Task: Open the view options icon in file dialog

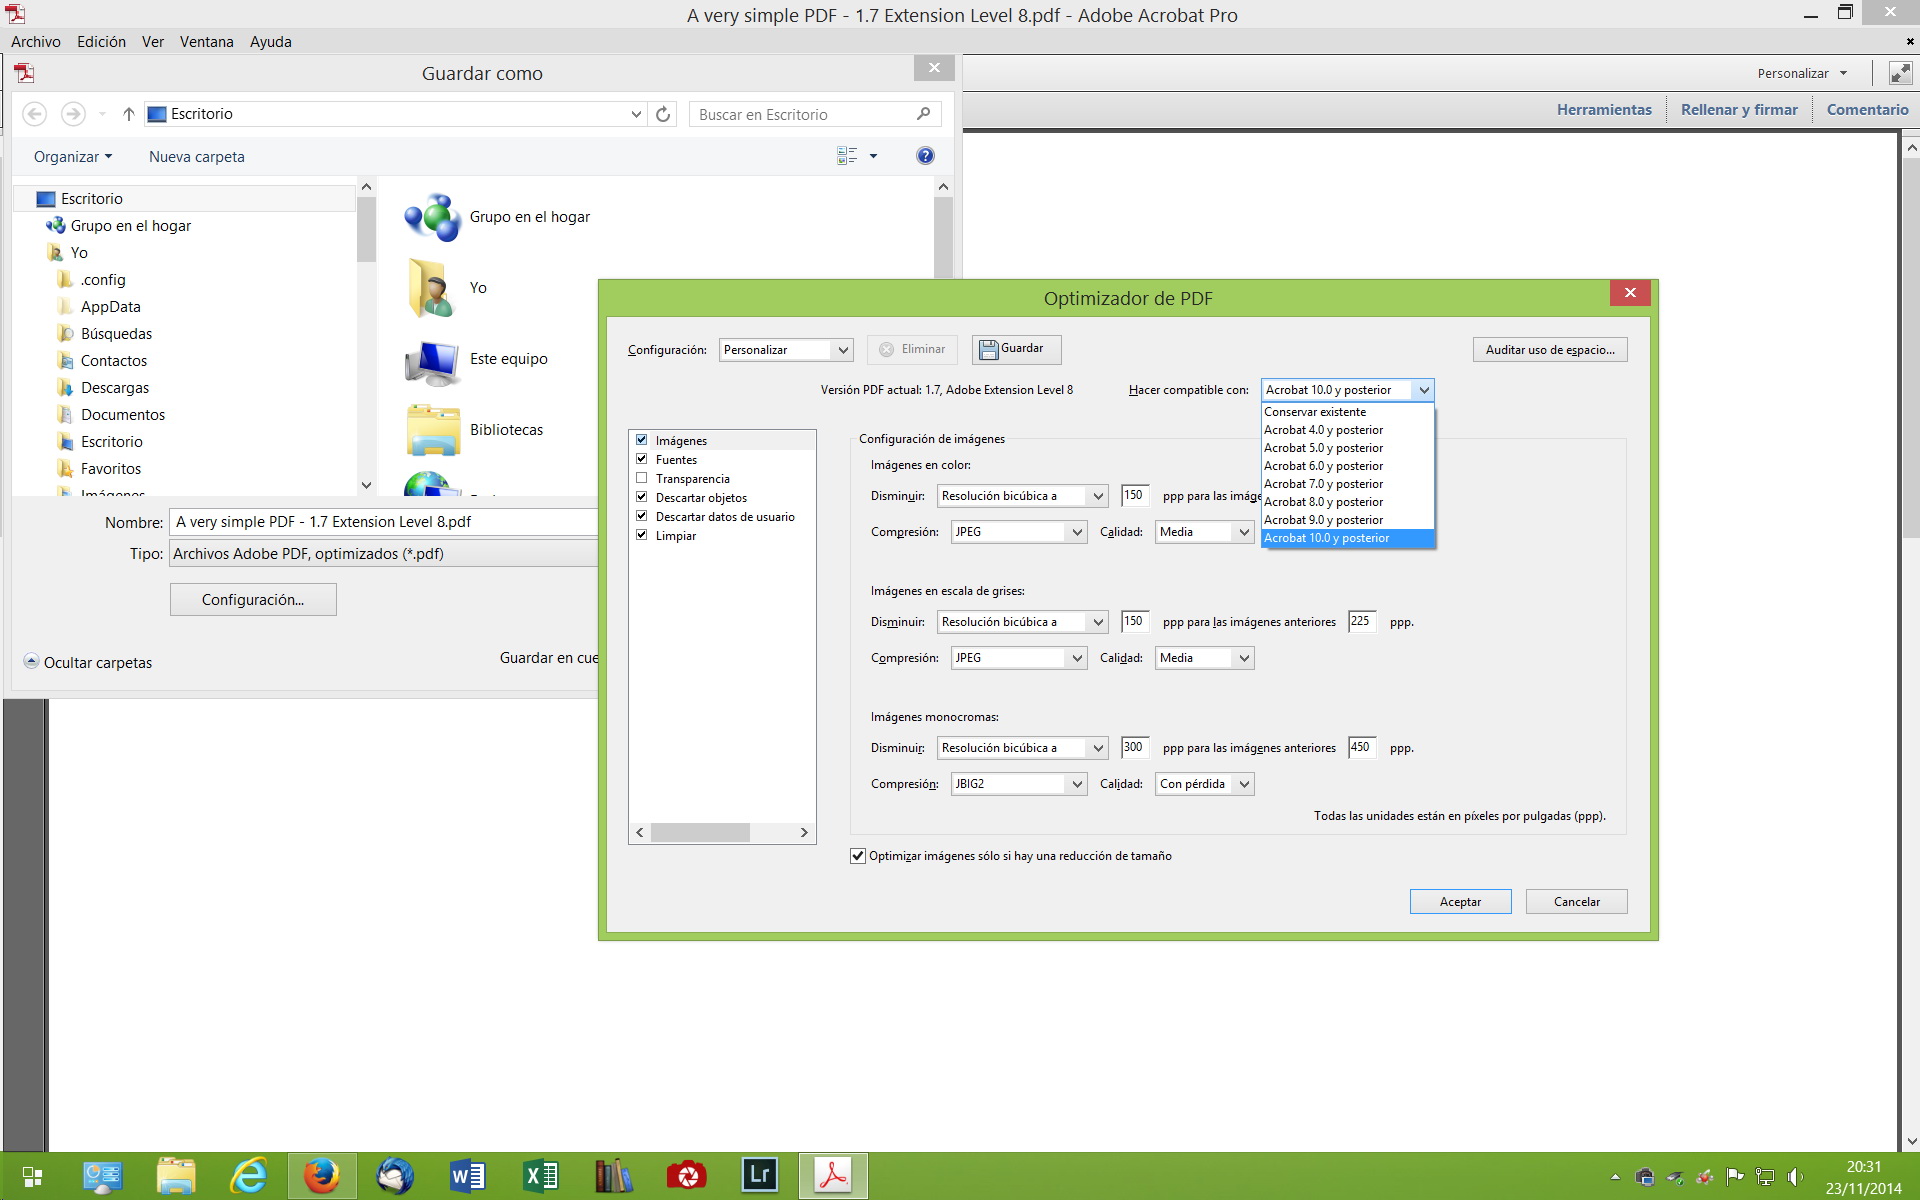Action: coord(847,156)
